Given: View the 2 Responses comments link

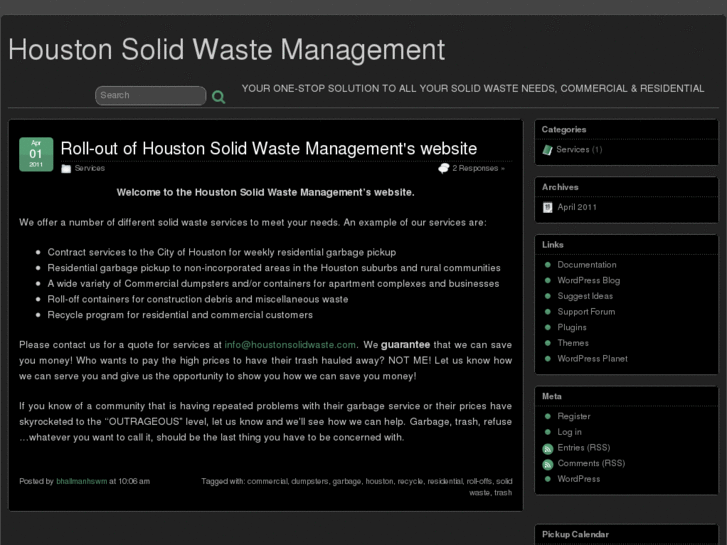Looking at the screenshot, I should (478, 168).
